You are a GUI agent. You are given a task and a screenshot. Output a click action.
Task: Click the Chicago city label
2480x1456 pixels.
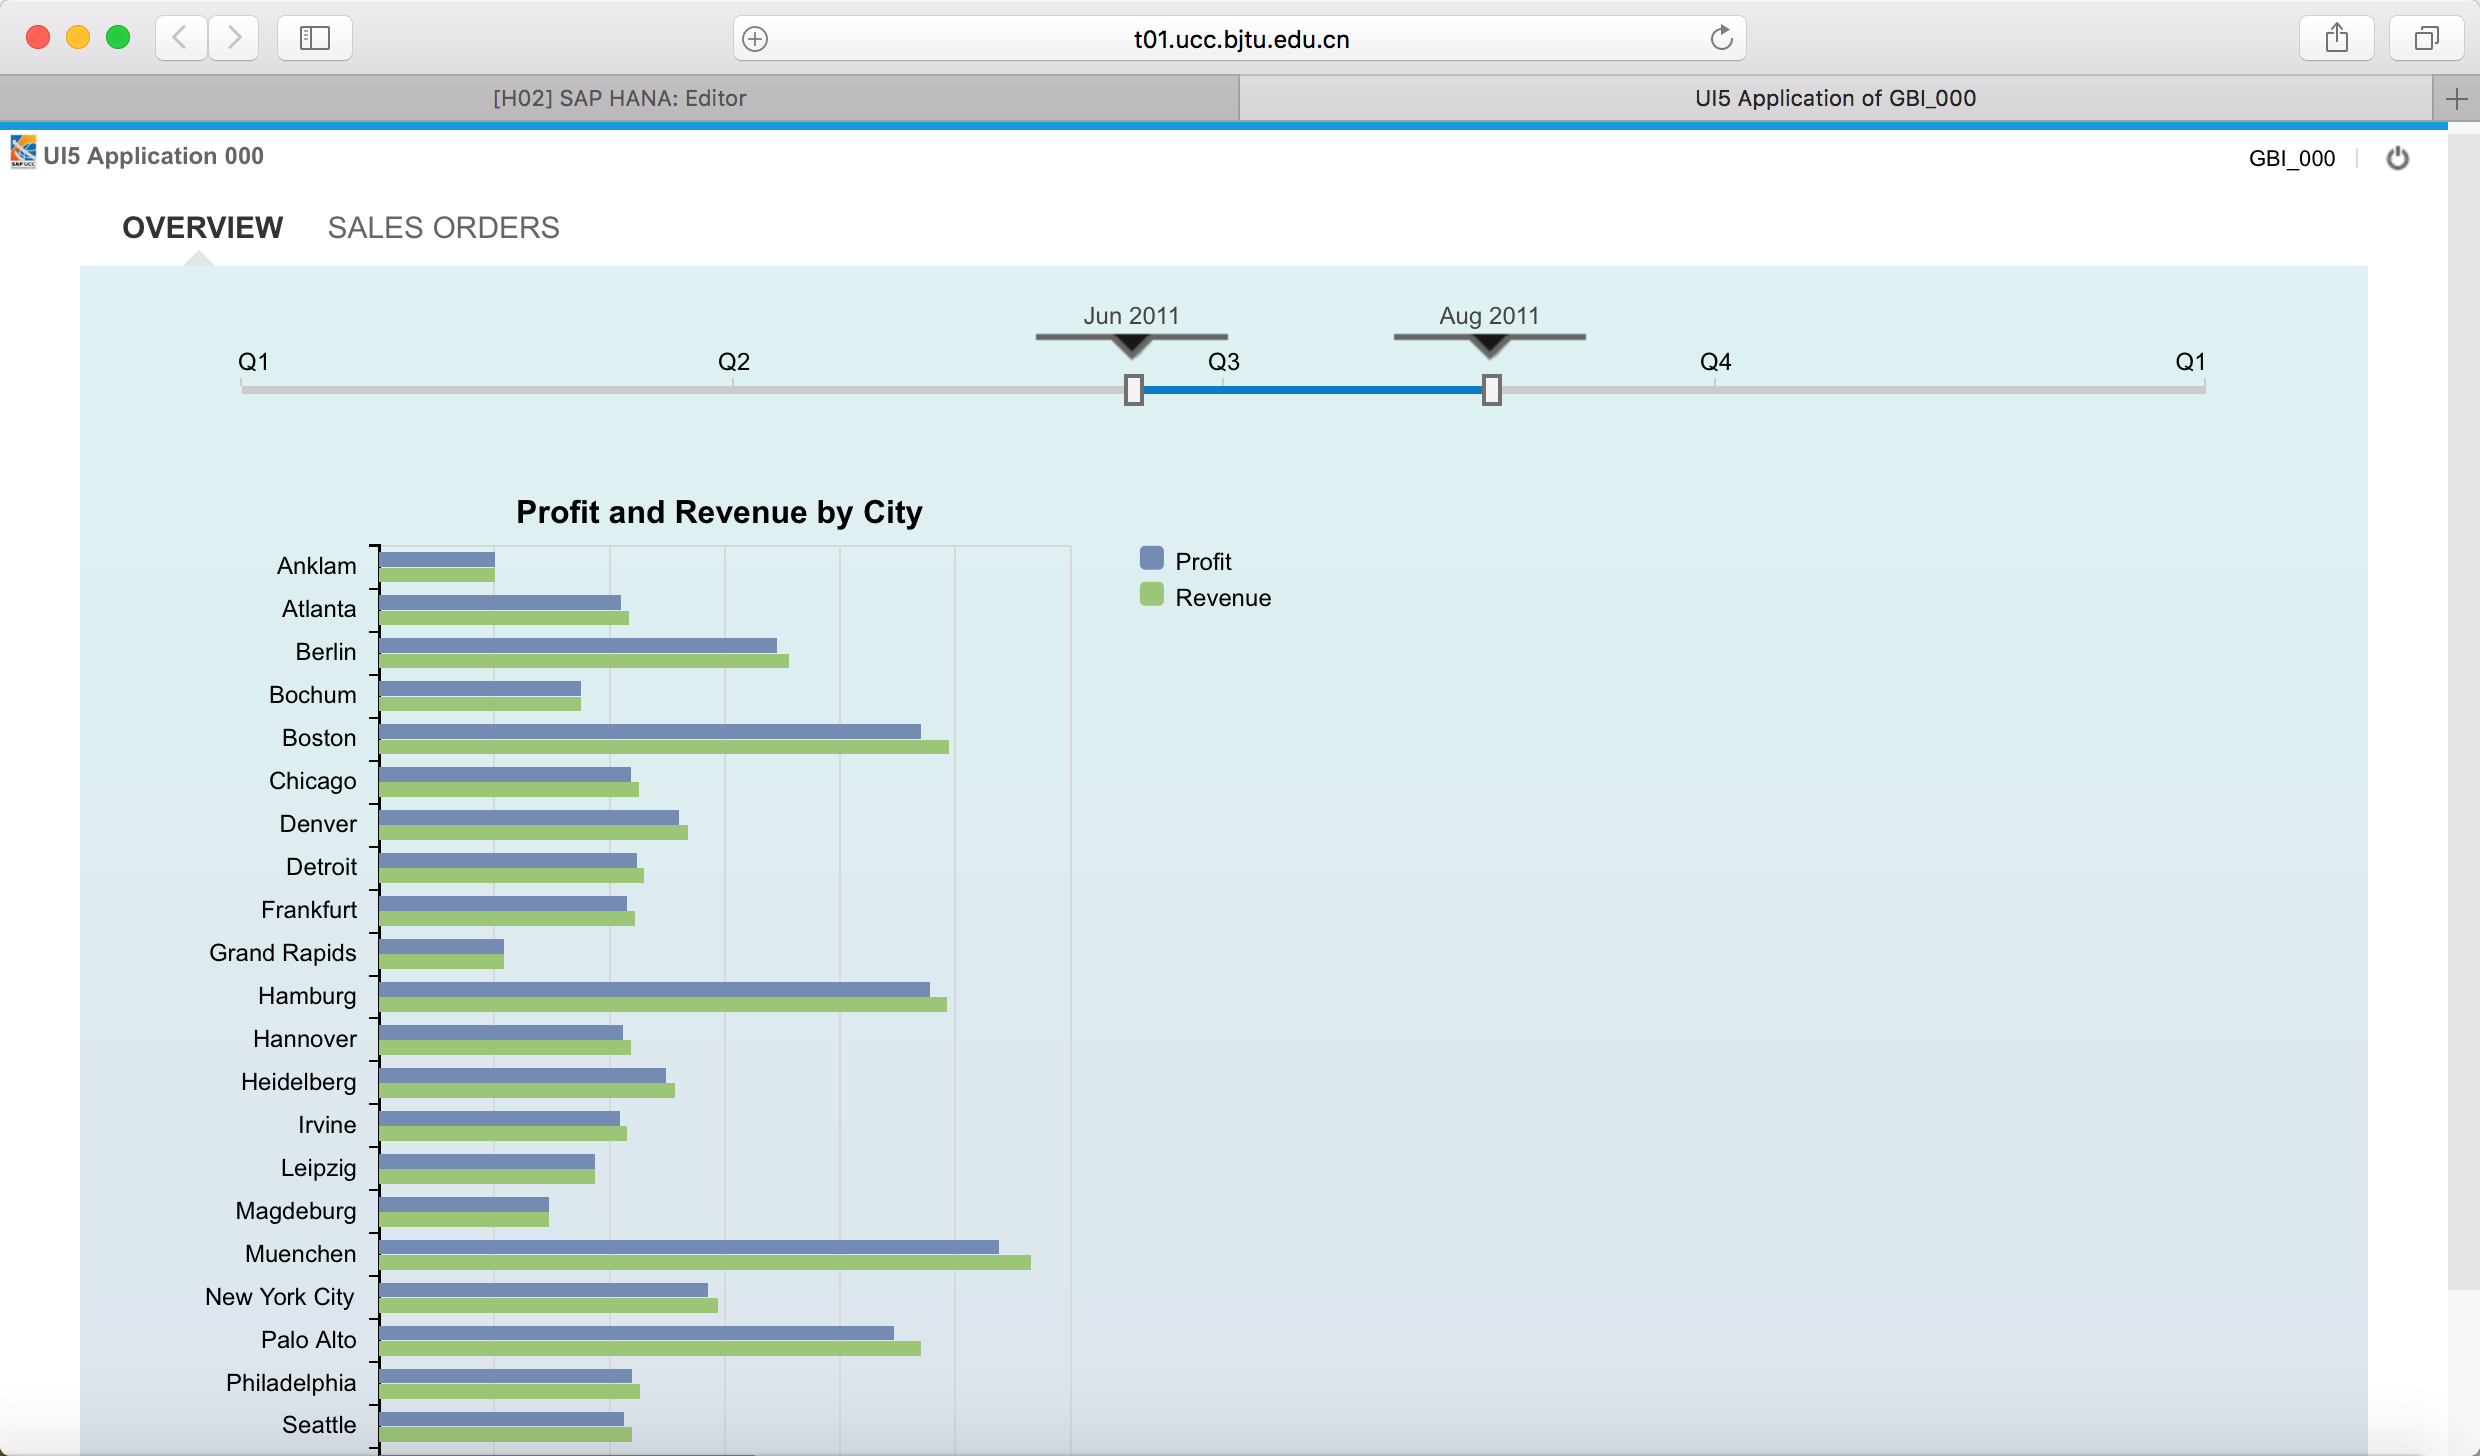click(312, 781)
